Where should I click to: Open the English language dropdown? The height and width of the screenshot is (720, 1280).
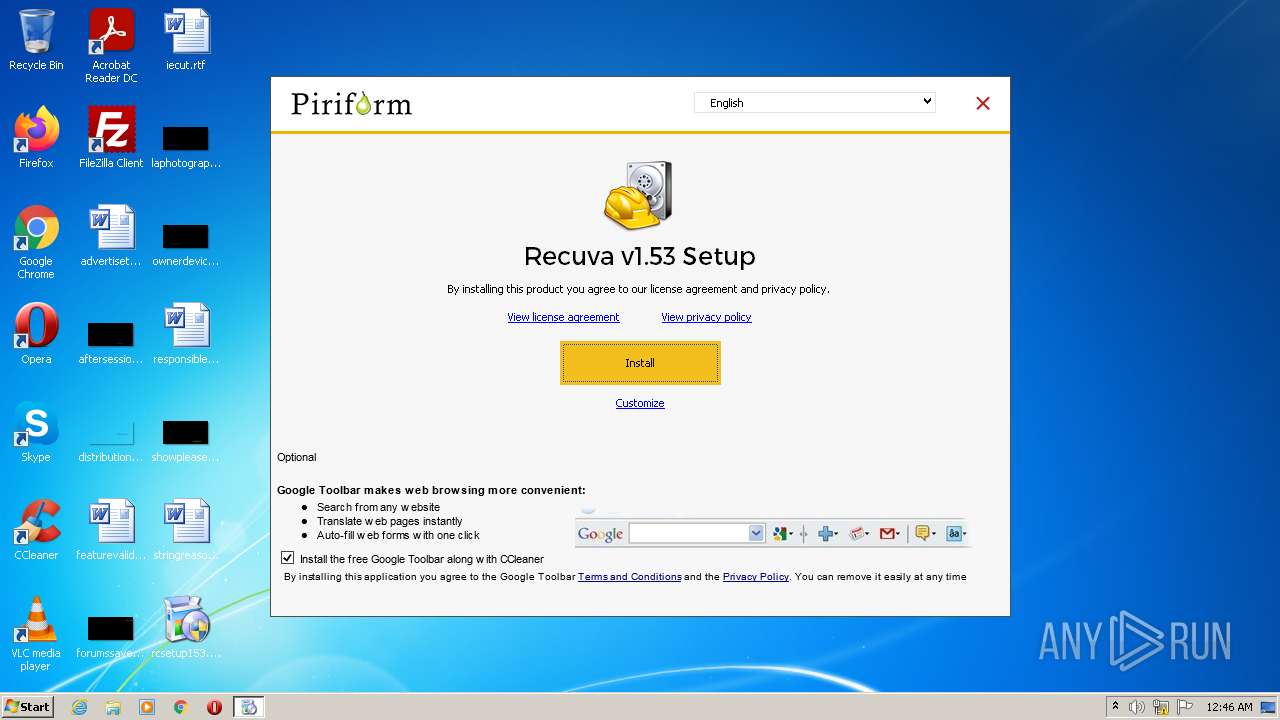pos(815,102)
